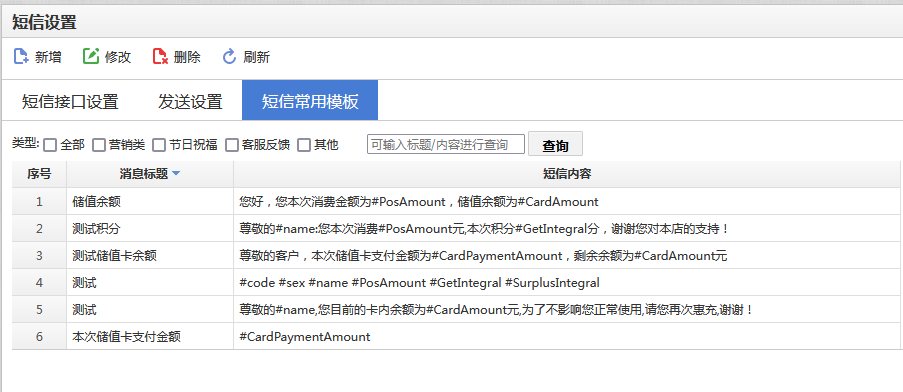Check the 全部 type checkbox
Screen dimensions: 903x392
pos(50,145)
